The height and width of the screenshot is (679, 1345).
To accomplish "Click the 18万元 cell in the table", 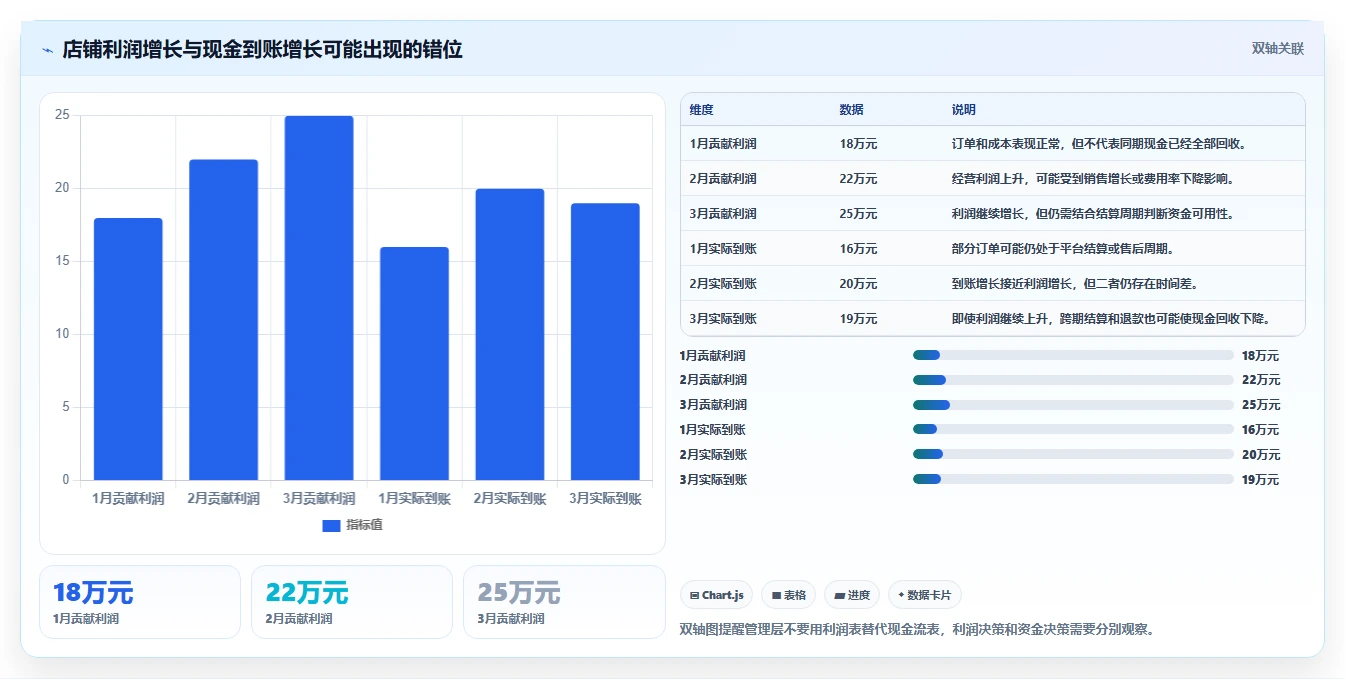I will (x=858, y=144).
